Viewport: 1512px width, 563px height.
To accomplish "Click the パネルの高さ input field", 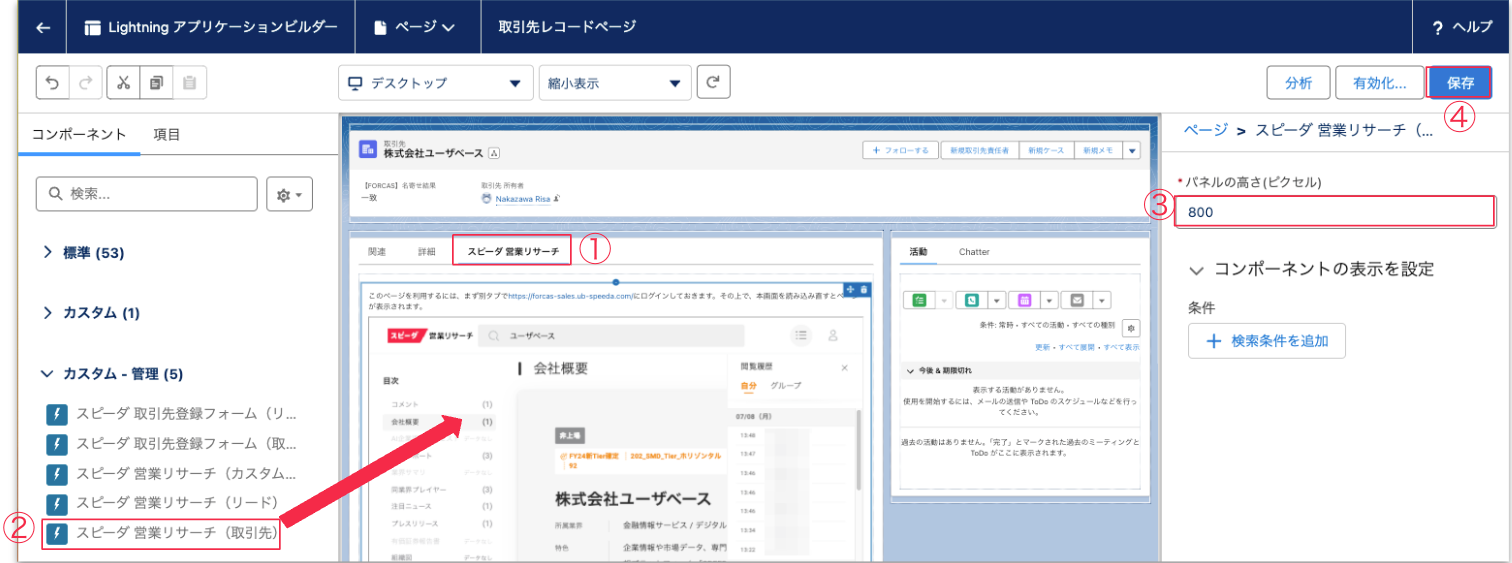I will pyautogui.click(x=1334, y=212).
